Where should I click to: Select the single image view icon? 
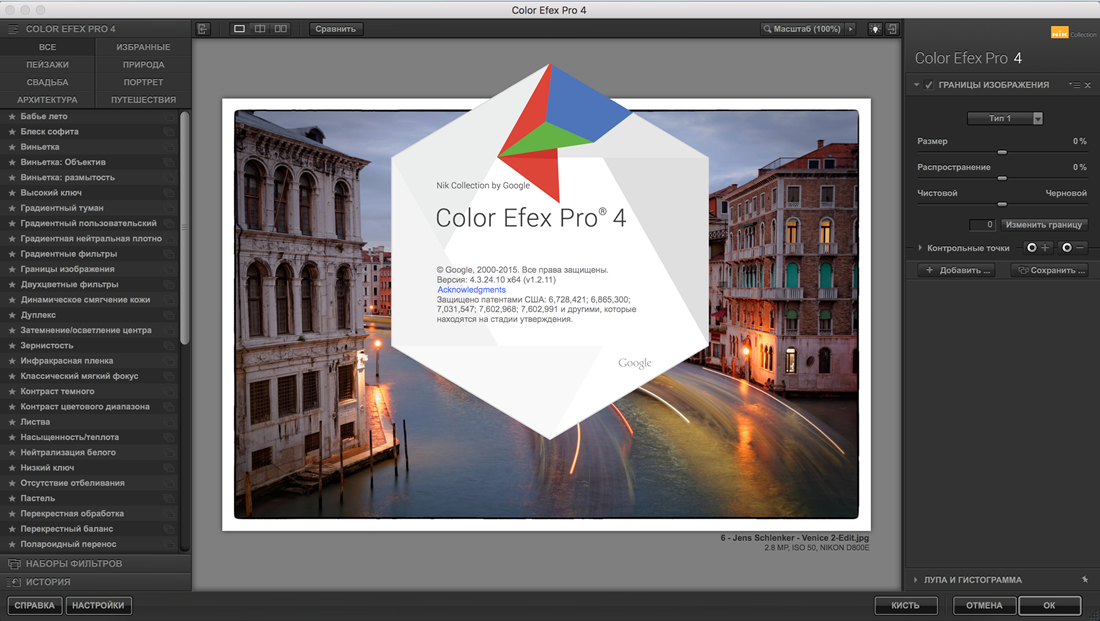coord(240,29)
